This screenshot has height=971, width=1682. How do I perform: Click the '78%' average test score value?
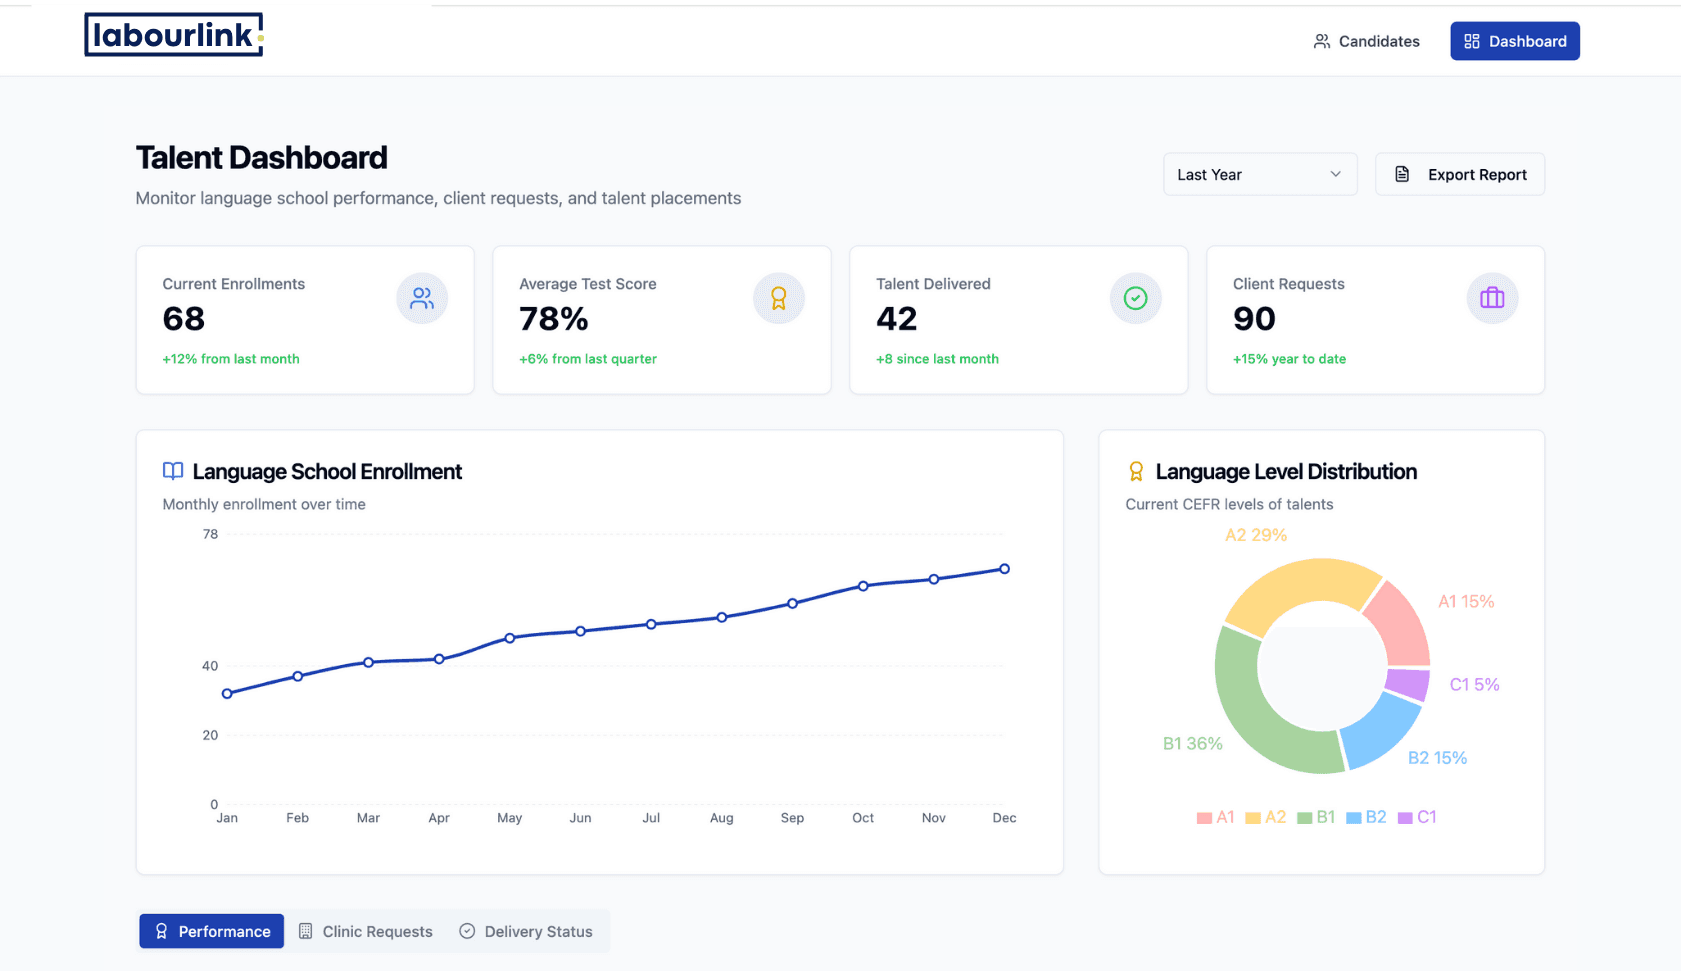[554, 319]
